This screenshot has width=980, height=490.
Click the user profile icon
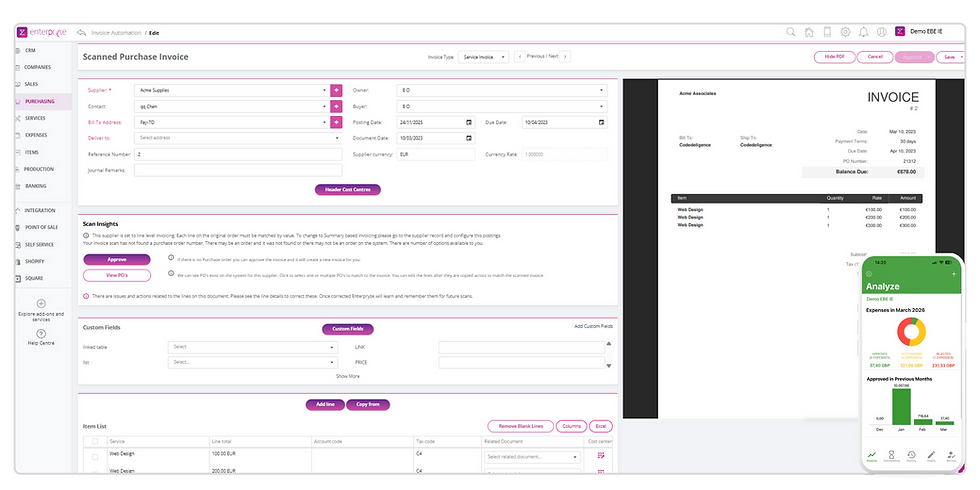point(882,32)
